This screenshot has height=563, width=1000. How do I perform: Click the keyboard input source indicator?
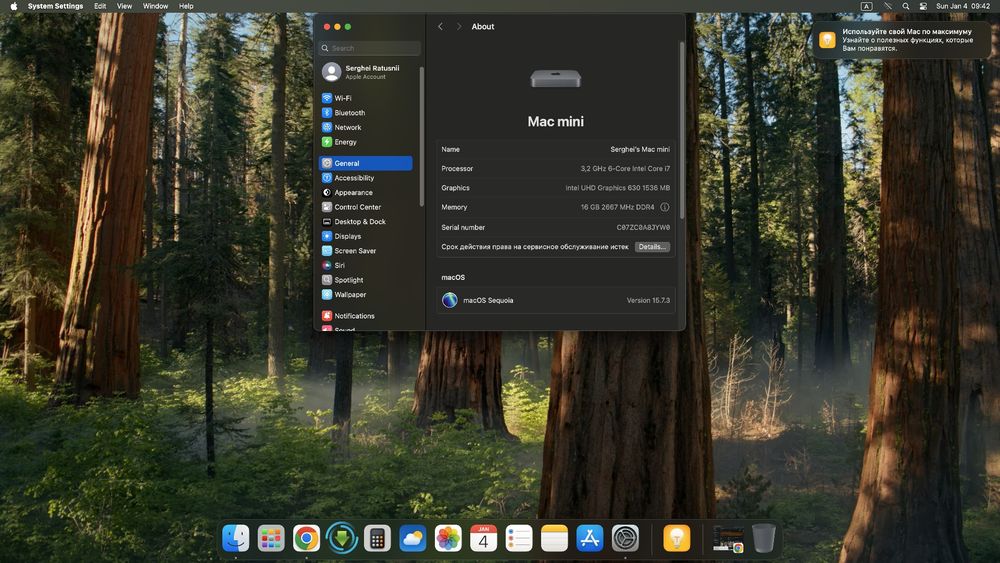pos(866,6)
